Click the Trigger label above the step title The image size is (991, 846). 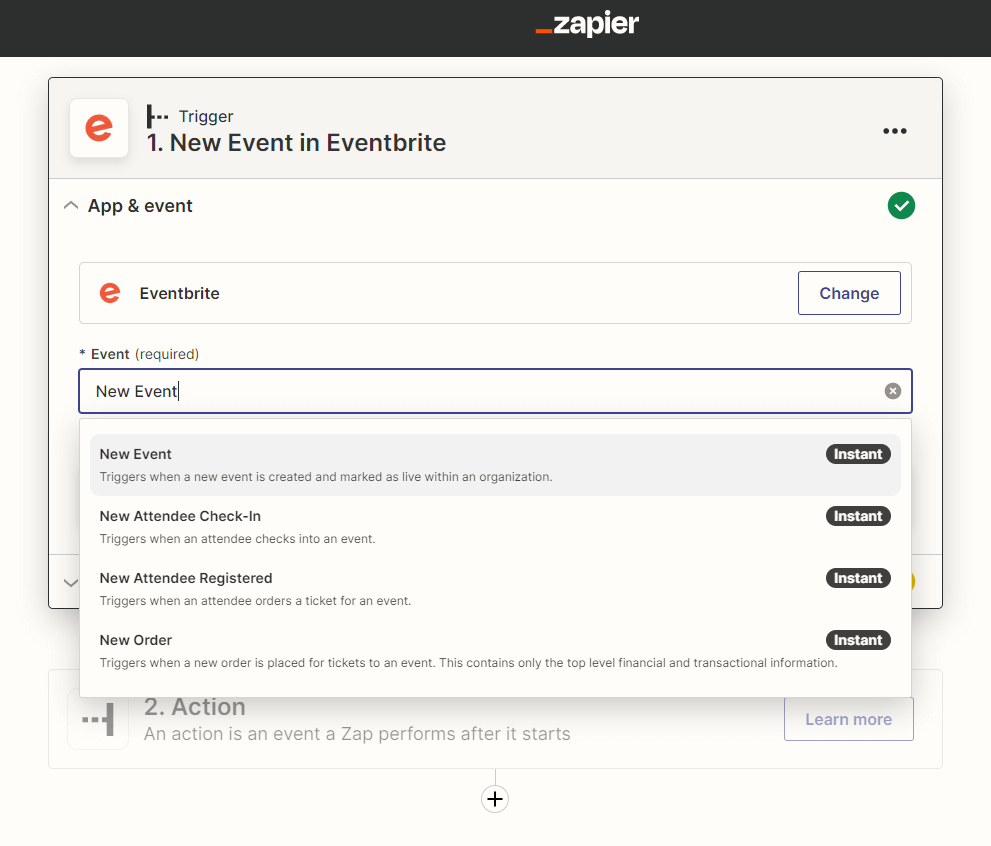point(206,116)
